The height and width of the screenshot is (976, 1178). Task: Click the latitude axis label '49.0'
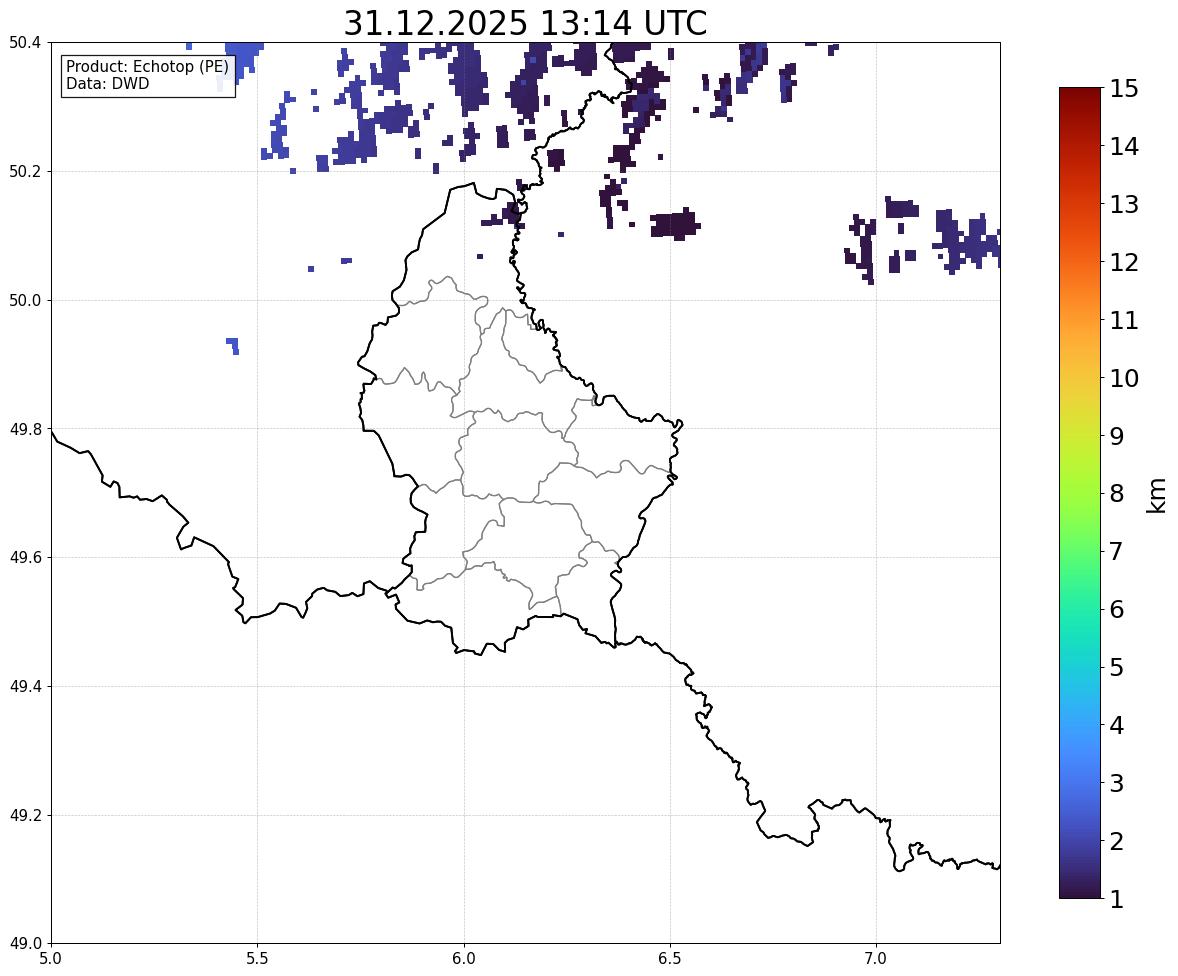pos(25,944)
